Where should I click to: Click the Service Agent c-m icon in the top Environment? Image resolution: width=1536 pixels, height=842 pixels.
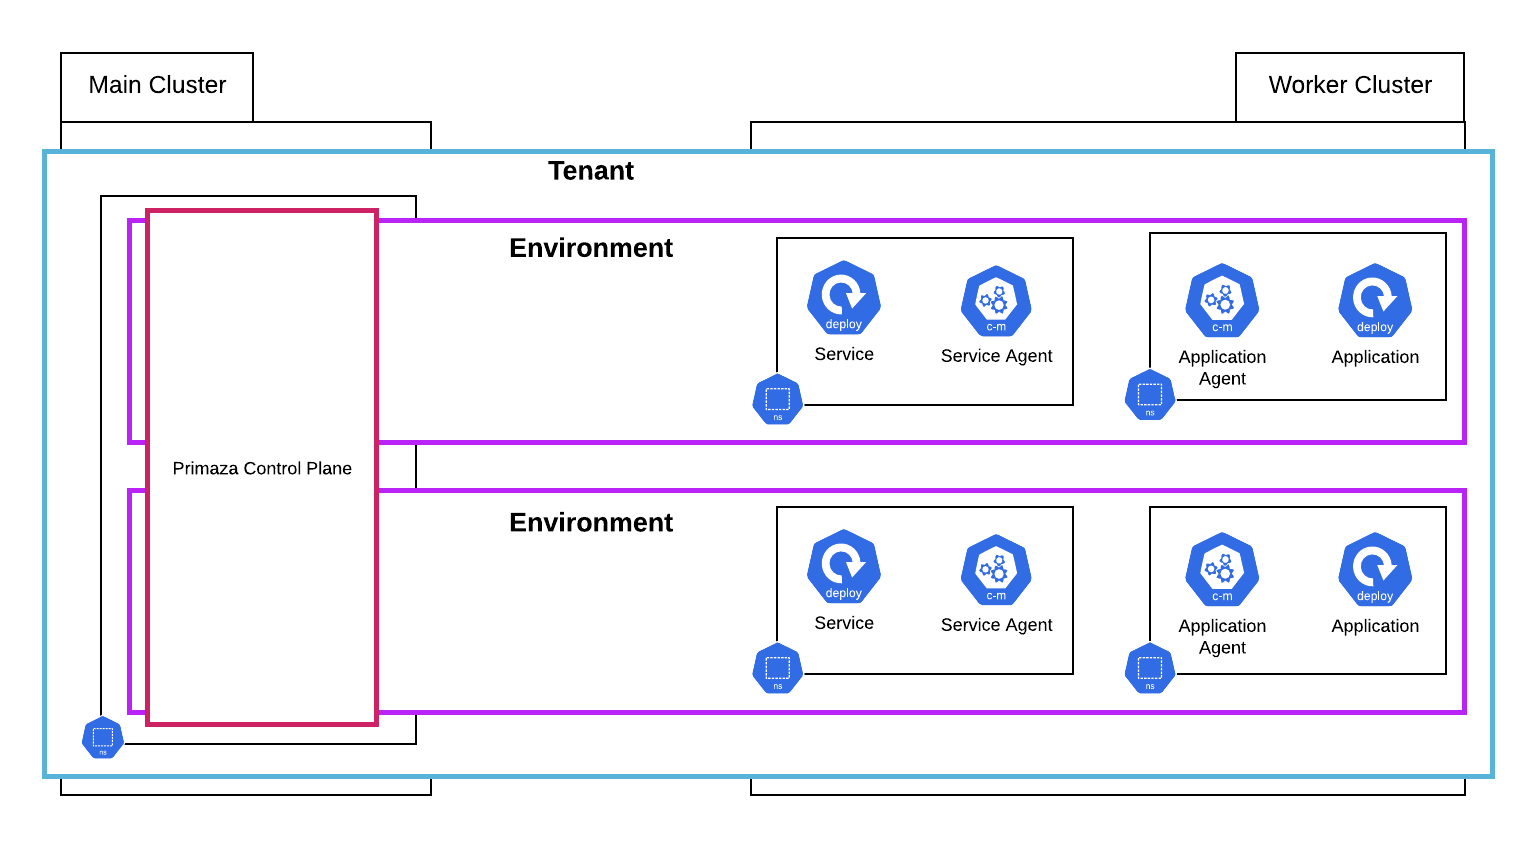pos(996,301)
